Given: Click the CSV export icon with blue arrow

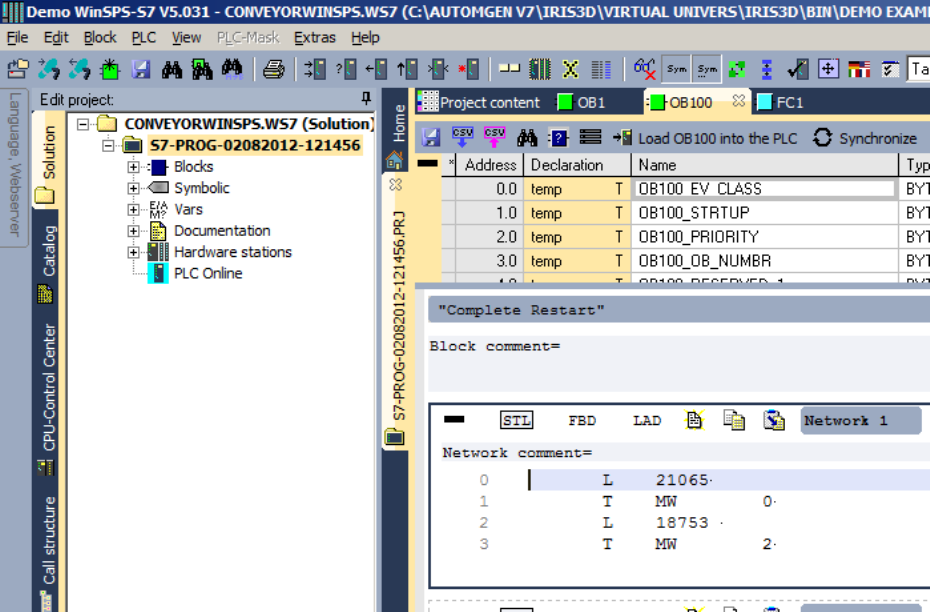Looking at the screenshot, I should 463,138.
